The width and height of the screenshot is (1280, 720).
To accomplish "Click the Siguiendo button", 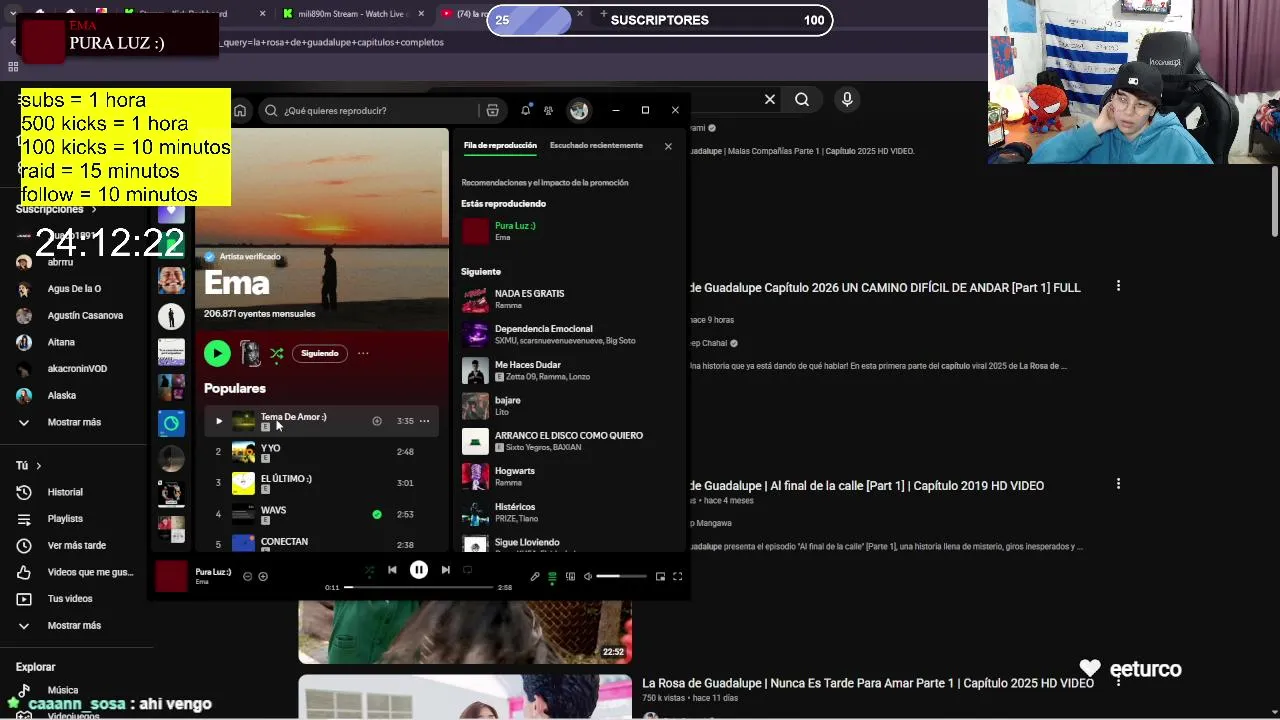I will coord(320,353).
